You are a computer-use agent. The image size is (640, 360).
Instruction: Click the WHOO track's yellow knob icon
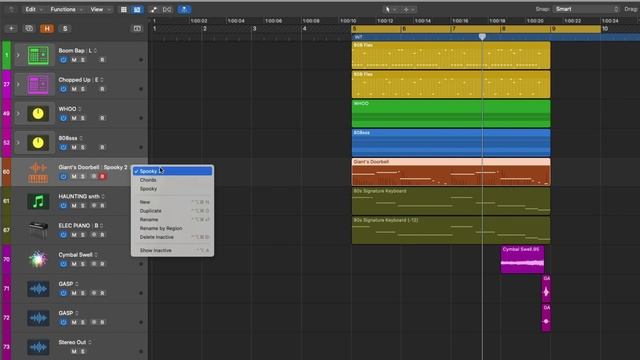(x=38, y=113)
